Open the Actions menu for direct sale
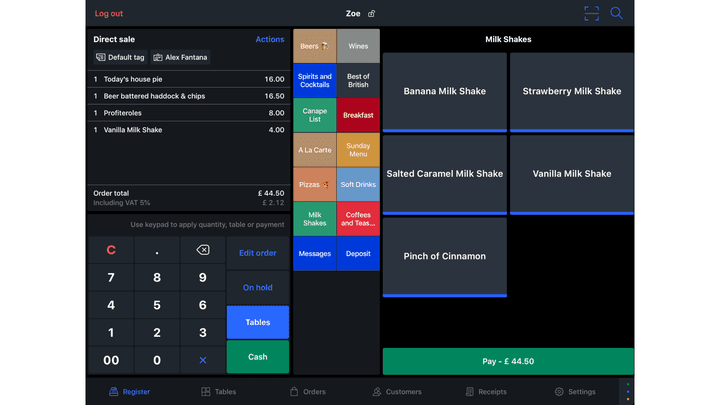Viewport: 720px width, 405px height. coord(270,40)
